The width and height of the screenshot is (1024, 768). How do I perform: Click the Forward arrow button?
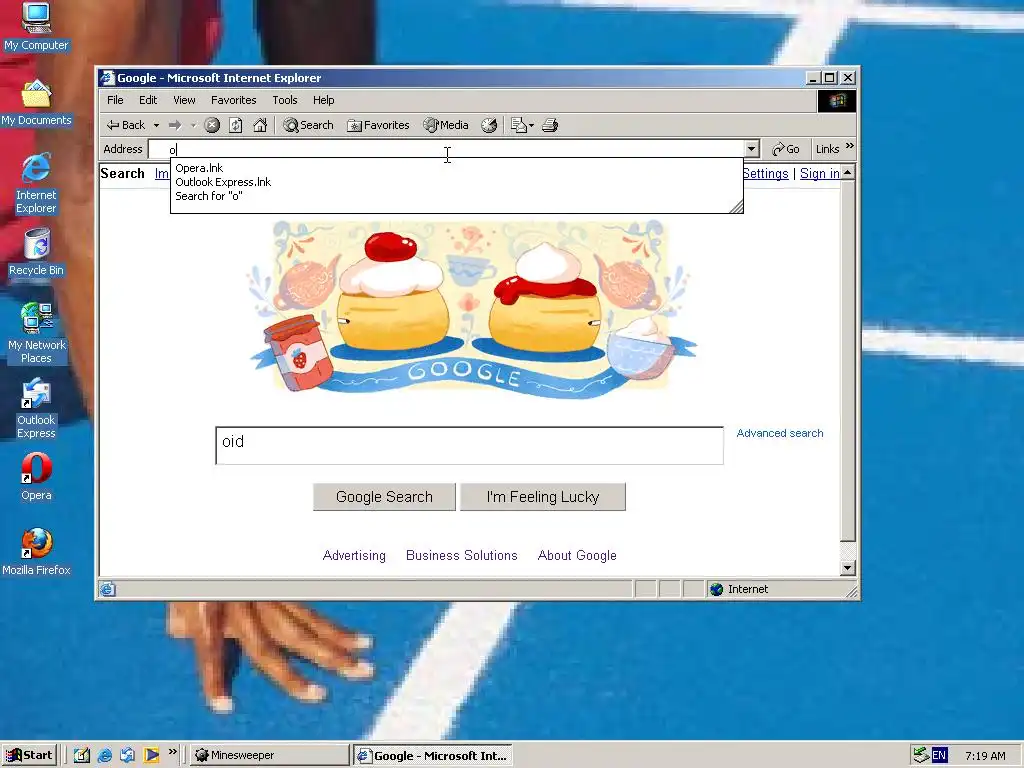tap(175, 125)
